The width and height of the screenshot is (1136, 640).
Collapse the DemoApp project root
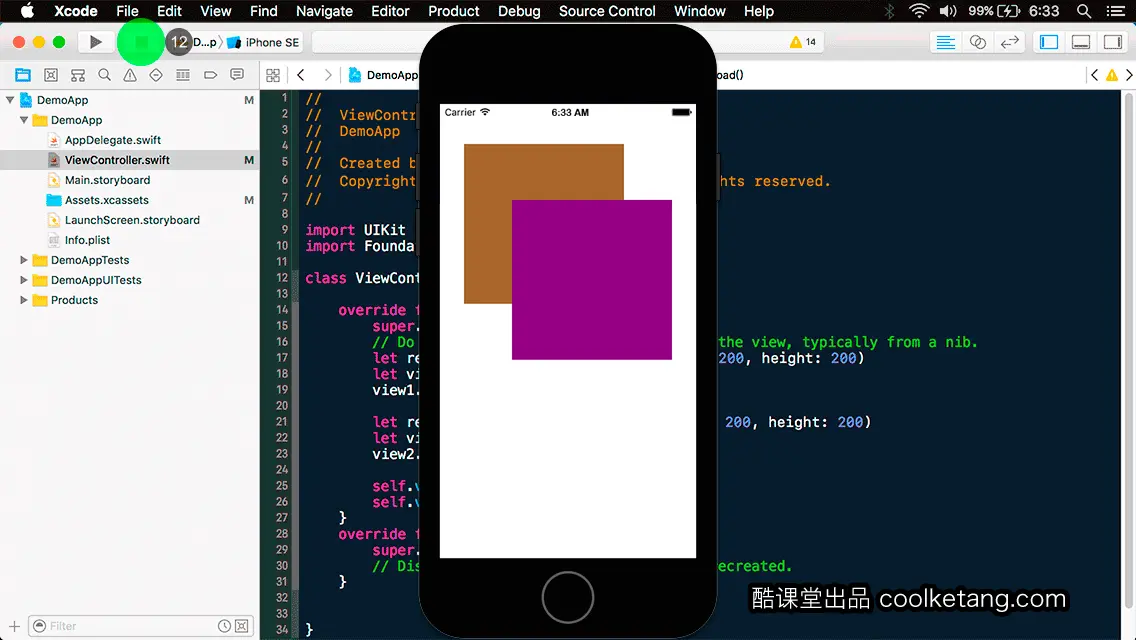pyautogui.click(x=10, y=100)
